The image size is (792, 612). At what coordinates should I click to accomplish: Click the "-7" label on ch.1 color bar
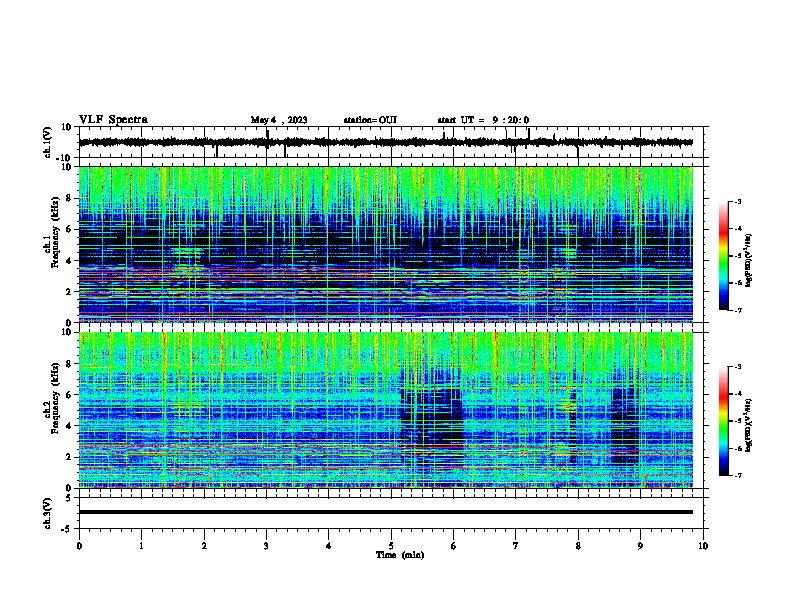737,310
